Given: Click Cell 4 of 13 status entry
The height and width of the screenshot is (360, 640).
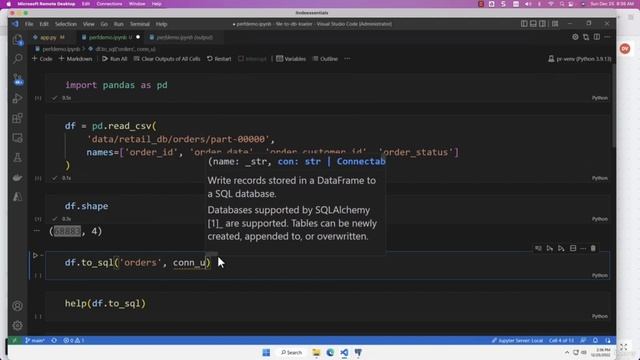Looking at the screenshot, I should [x=561, y=340].
